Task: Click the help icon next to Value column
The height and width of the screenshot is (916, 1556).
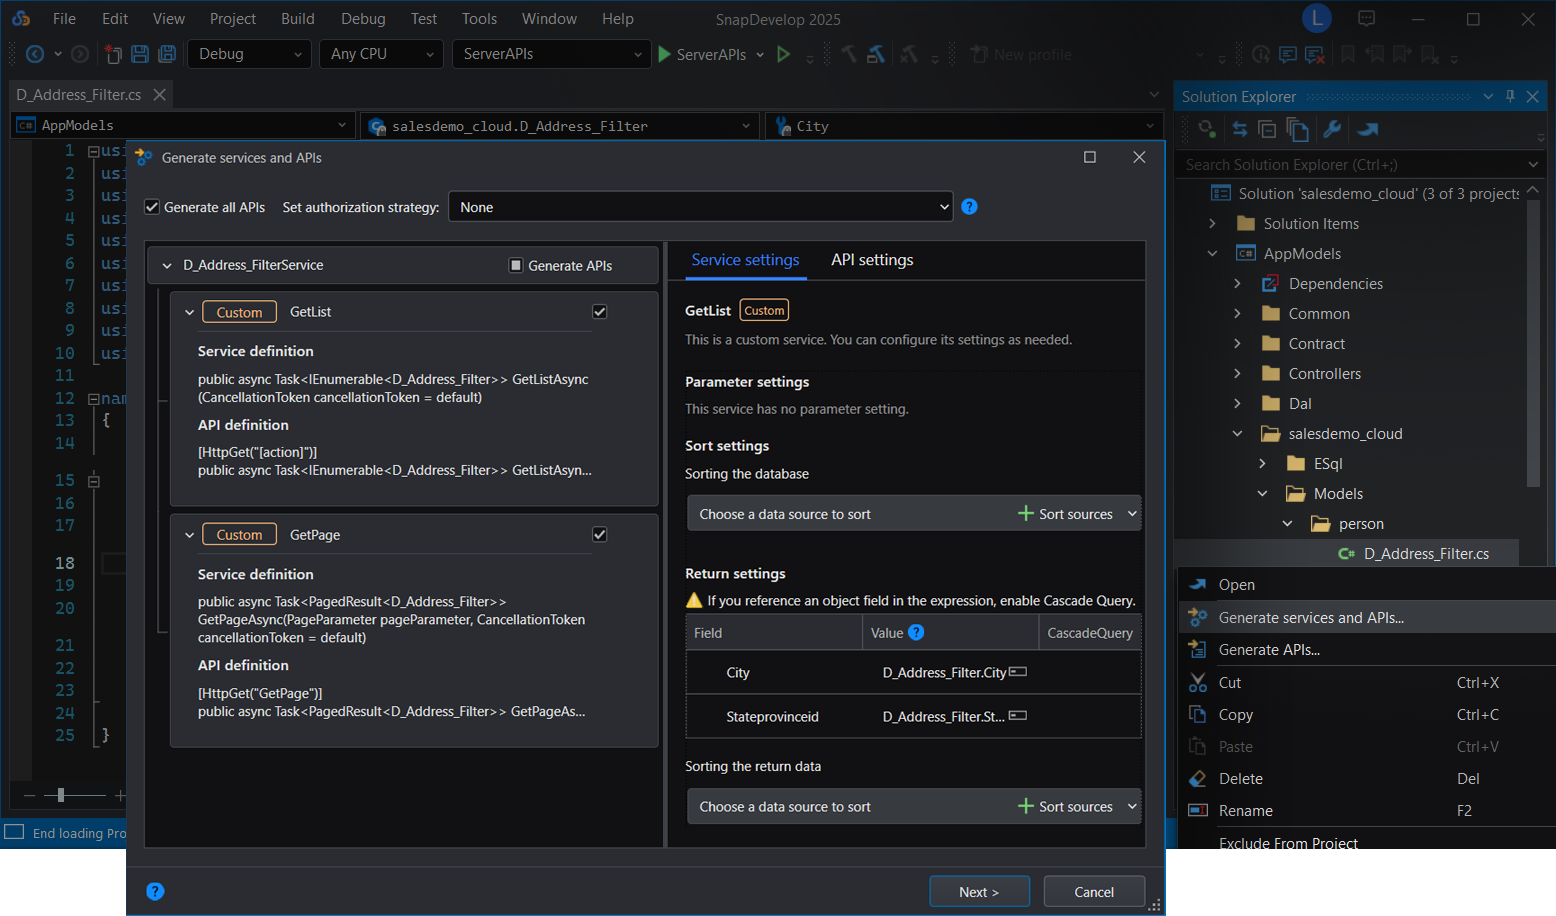Action: point(916,632)
